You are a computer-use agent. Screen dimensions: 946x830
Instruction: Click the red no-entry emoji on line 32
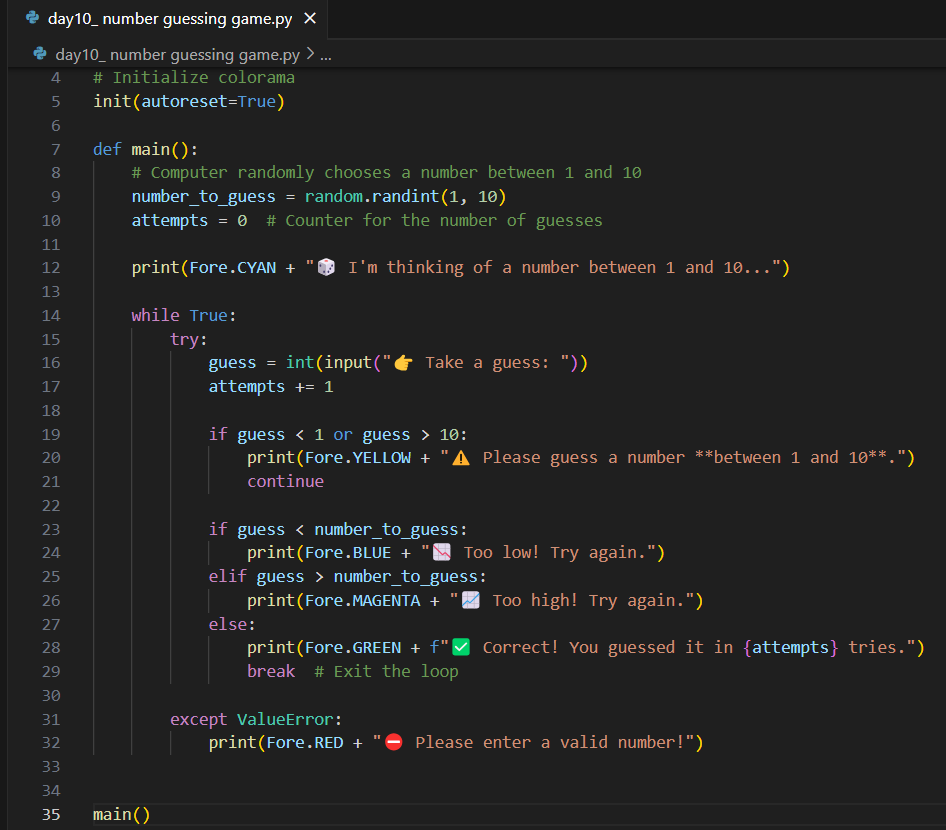[394, 743]
